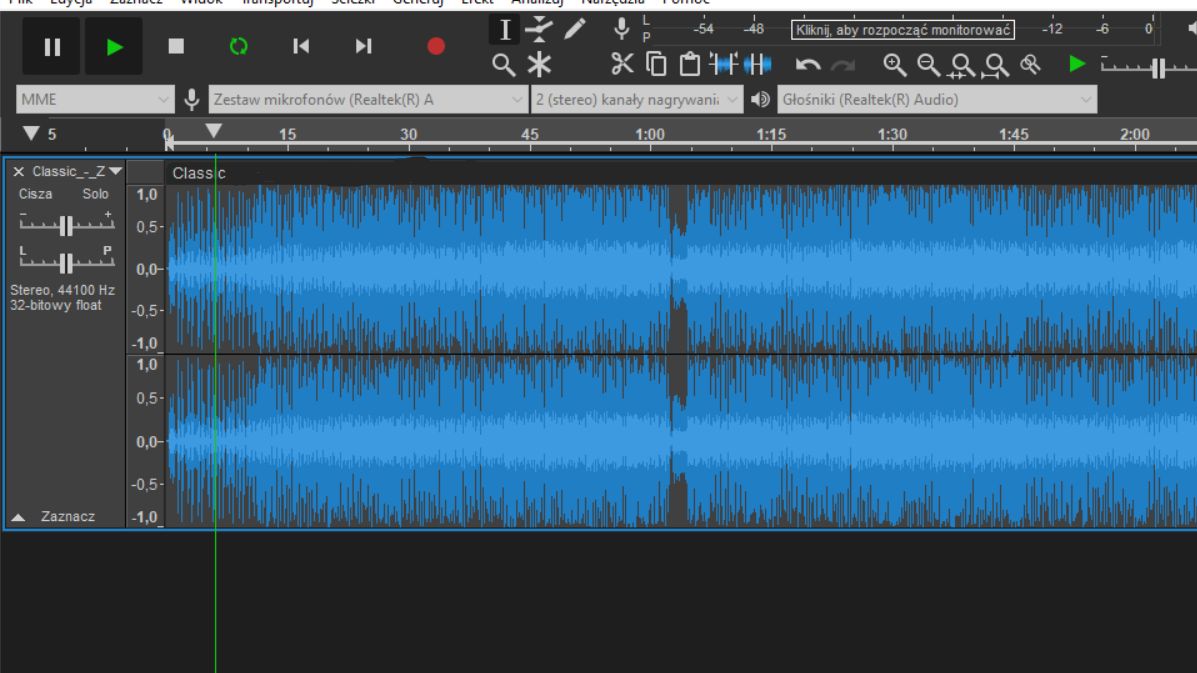1197x673 pixels.
Task: Adjust the track gain slider
Action: tap(66, 224)
